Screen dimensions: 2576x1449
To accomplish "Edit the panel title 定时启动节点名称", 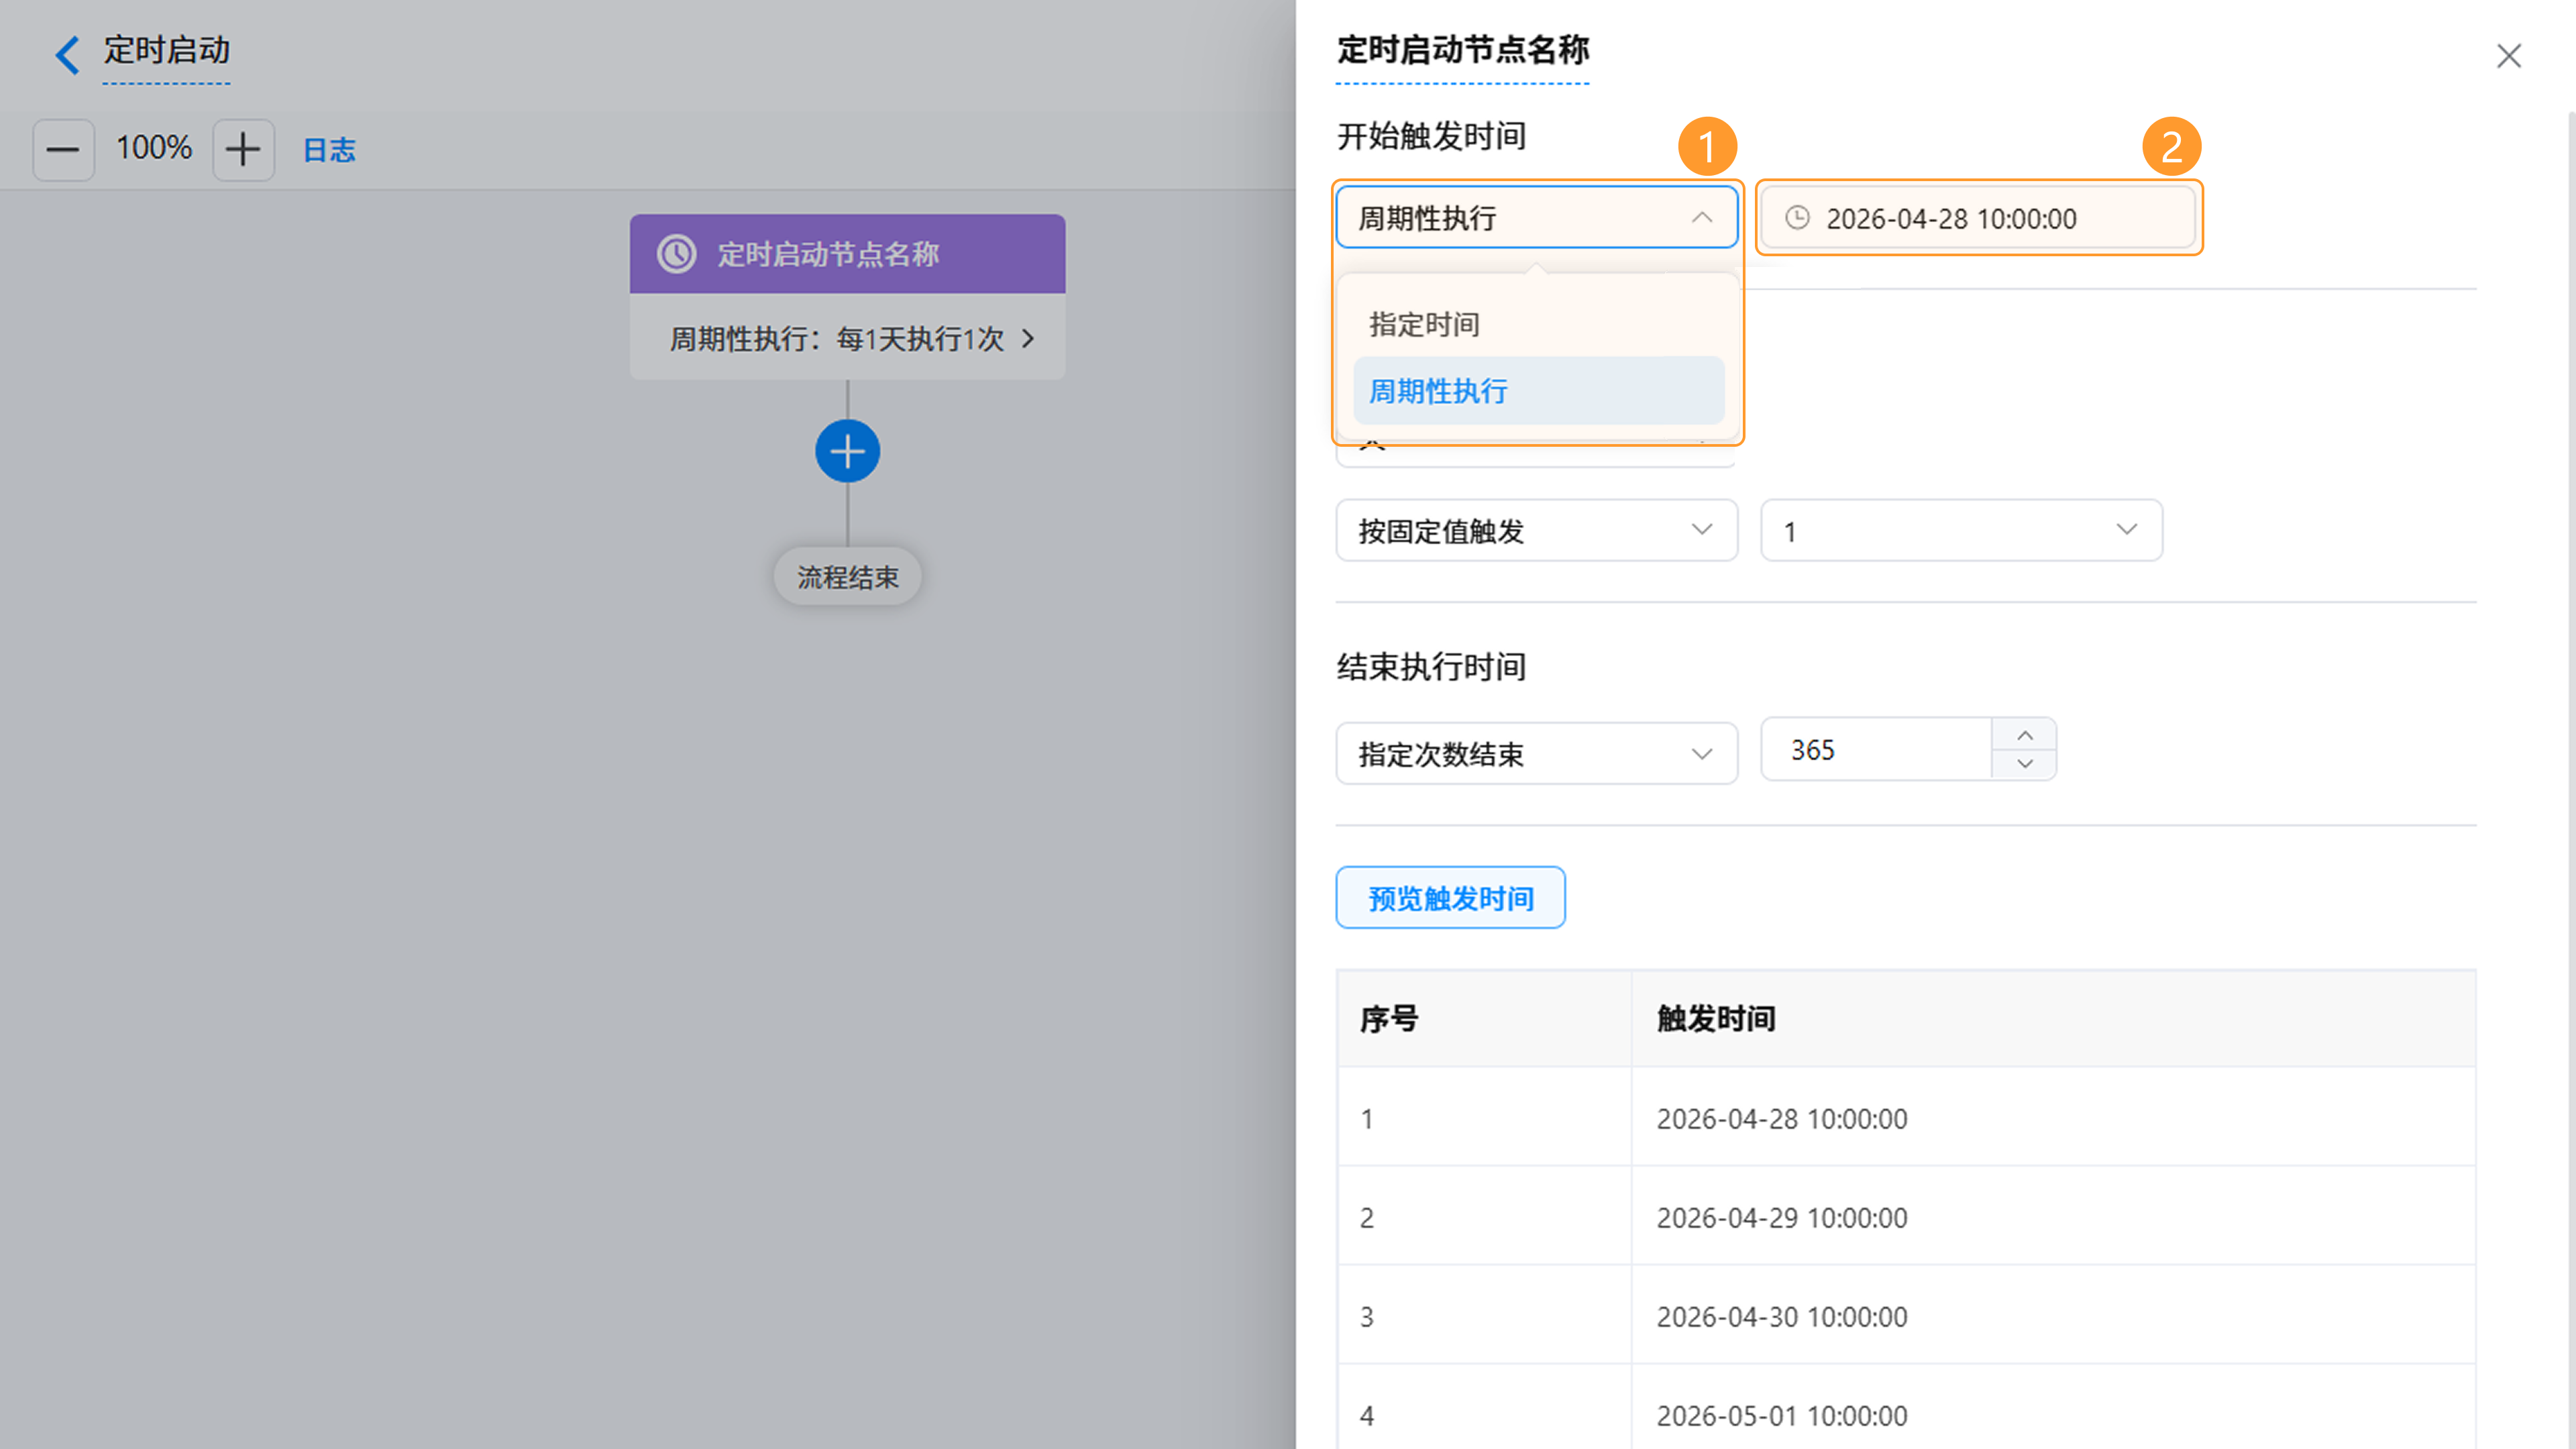I will point(1462,50).
